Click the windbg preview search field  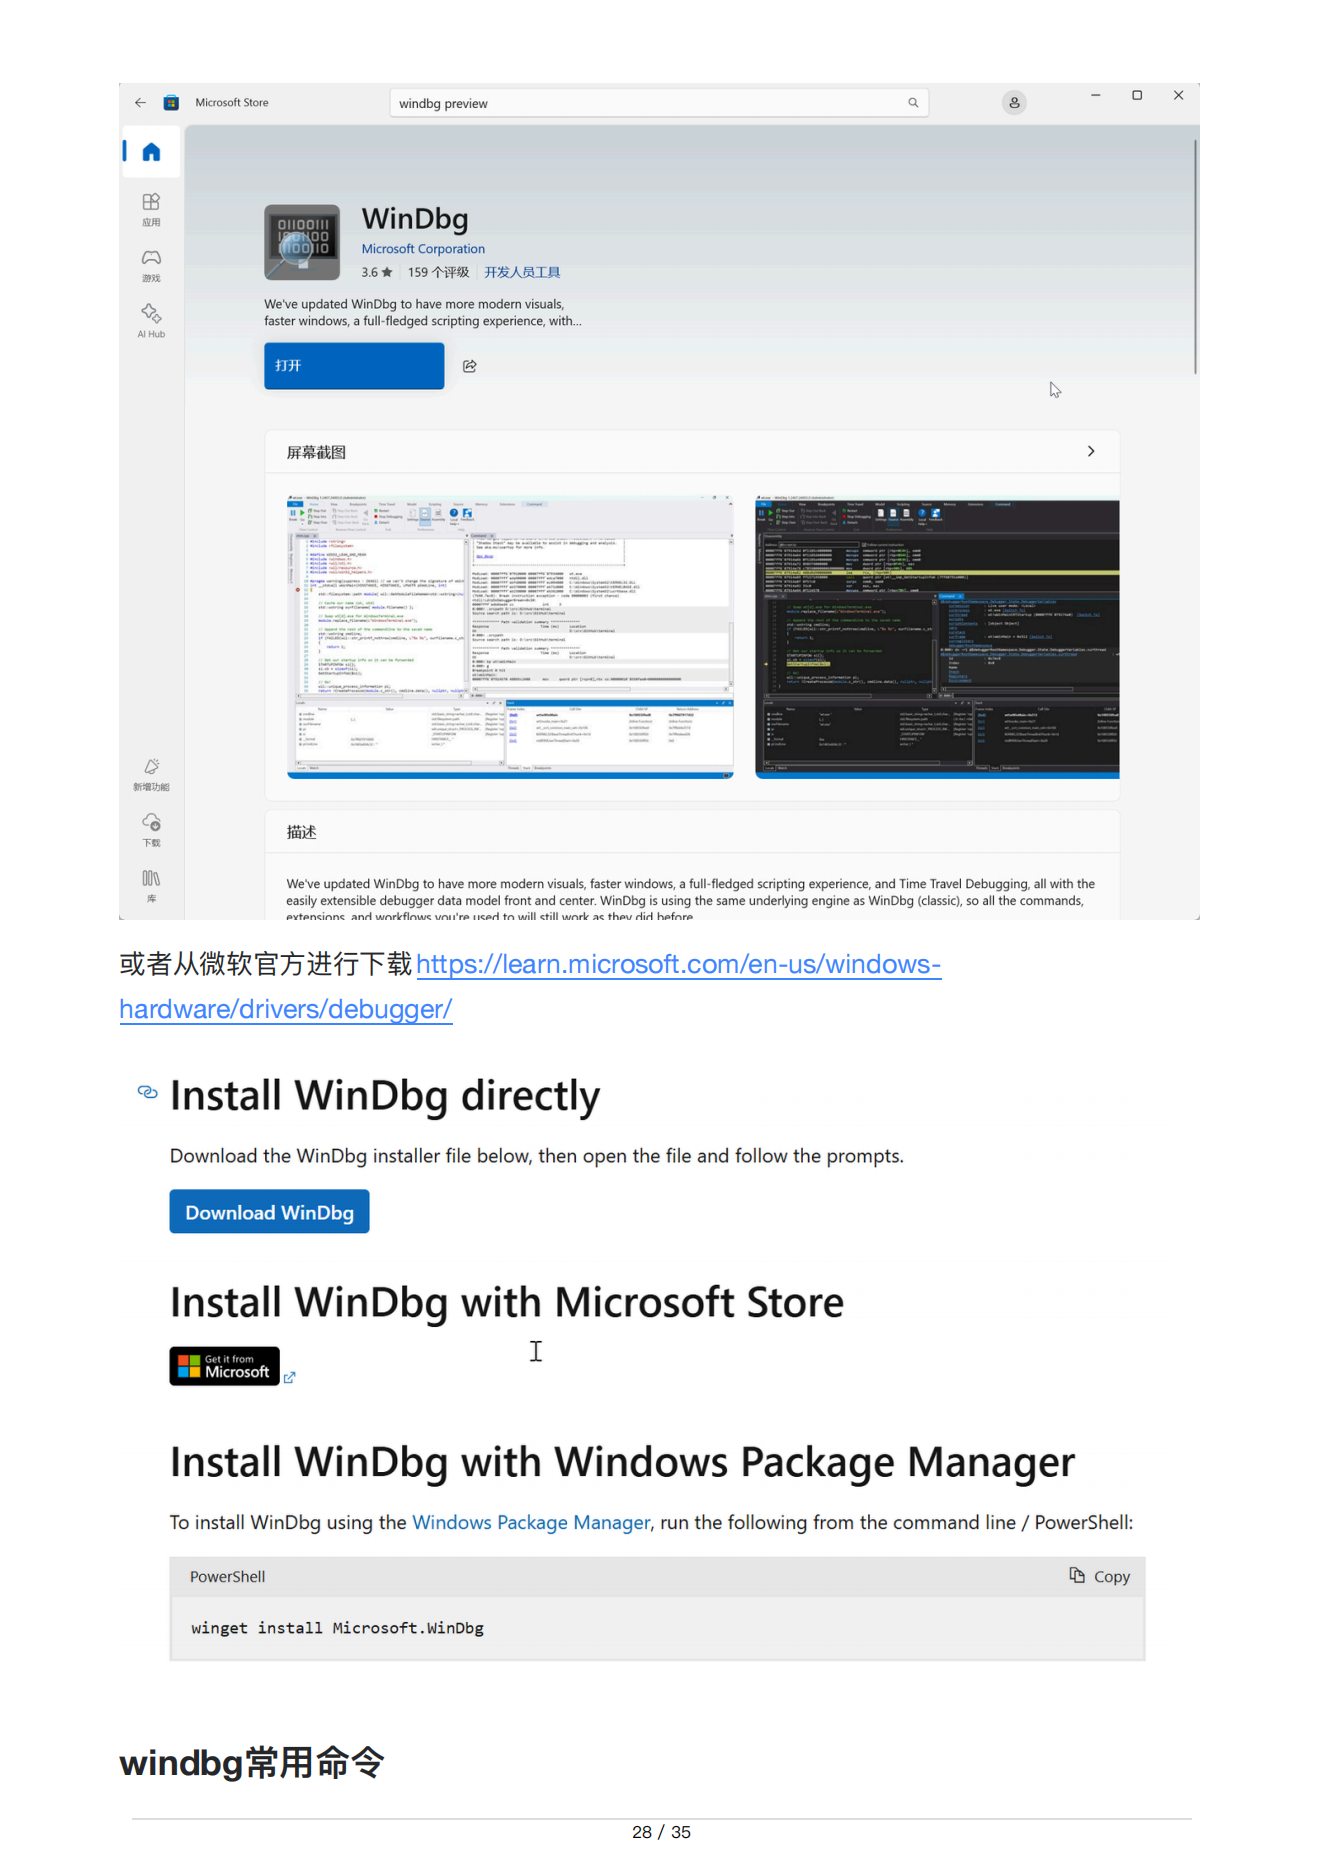point(659,103)
